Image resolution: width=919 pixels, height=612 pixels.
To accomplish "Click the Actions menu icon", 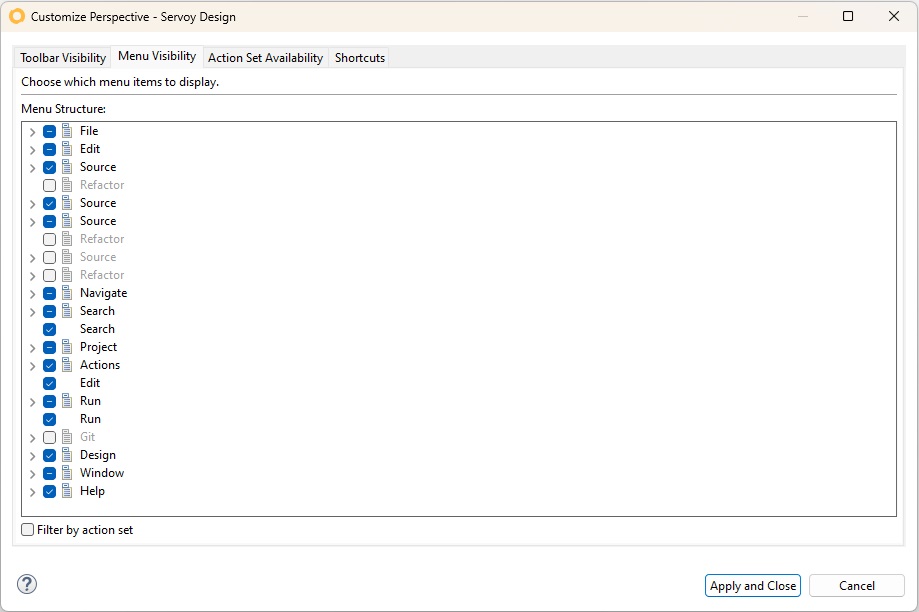I will tap(67, 365).
